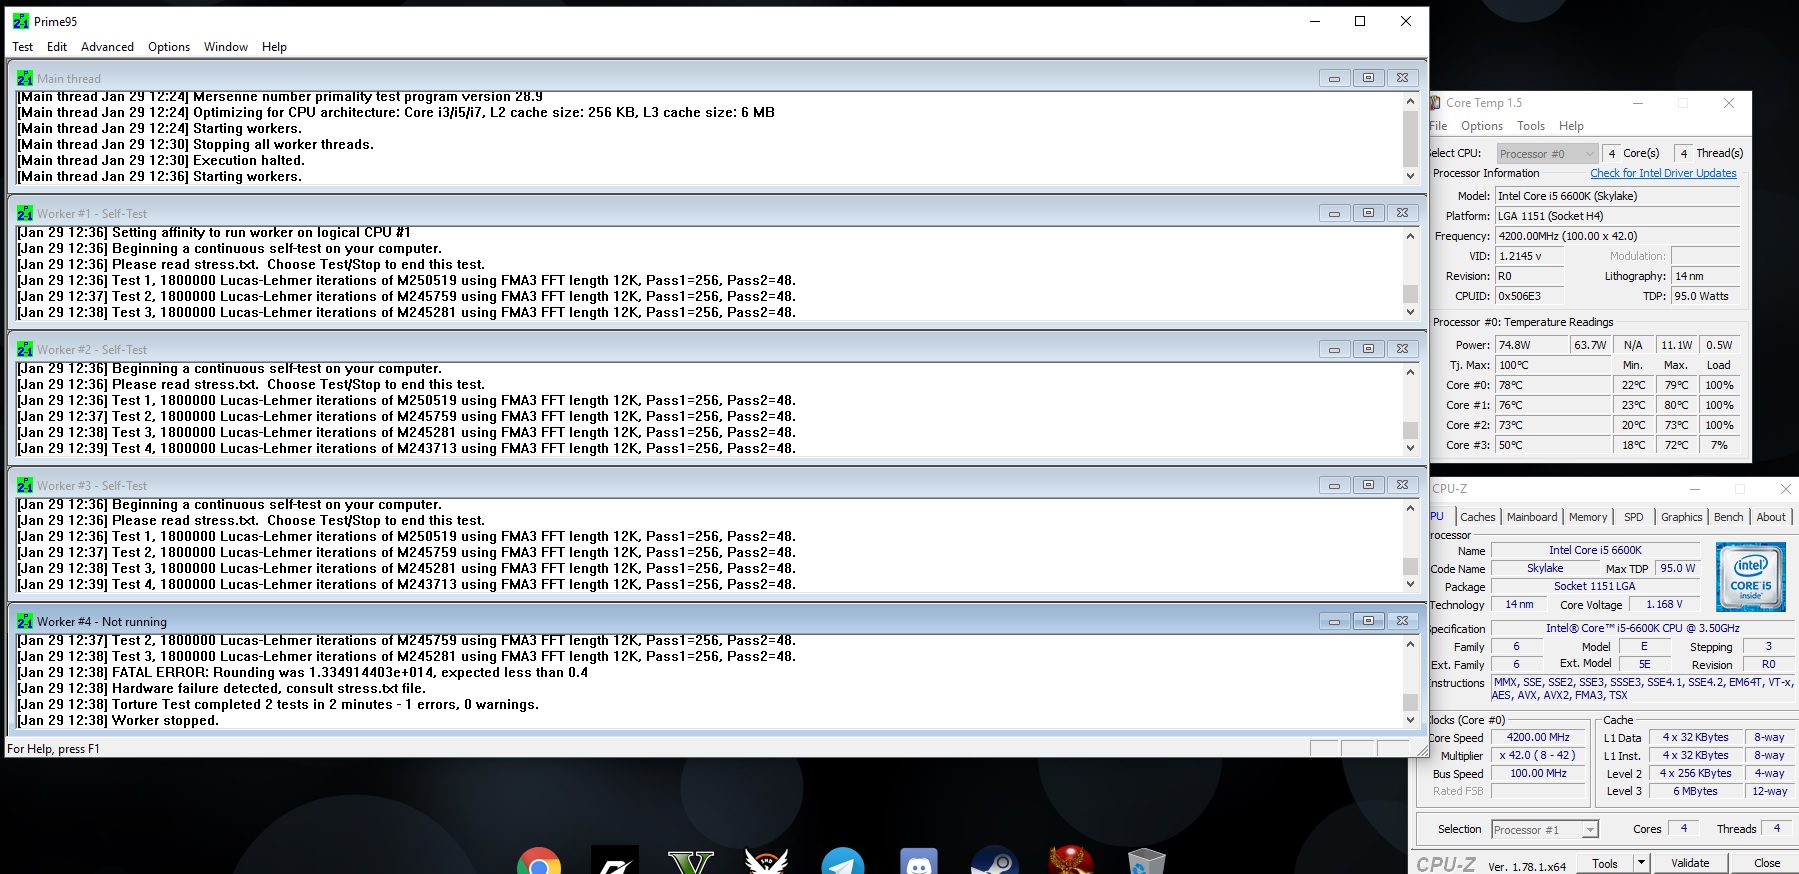Screen dimensions: 1799x874
Task: Open Telegram from the dock
Action: (x=843, y=861)
